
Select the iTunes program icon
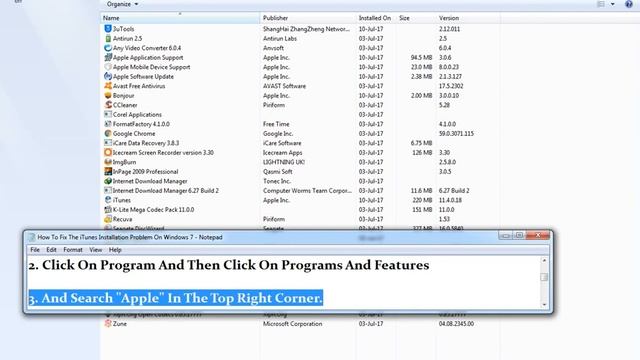pyautogui.click(x=108, y=200)
